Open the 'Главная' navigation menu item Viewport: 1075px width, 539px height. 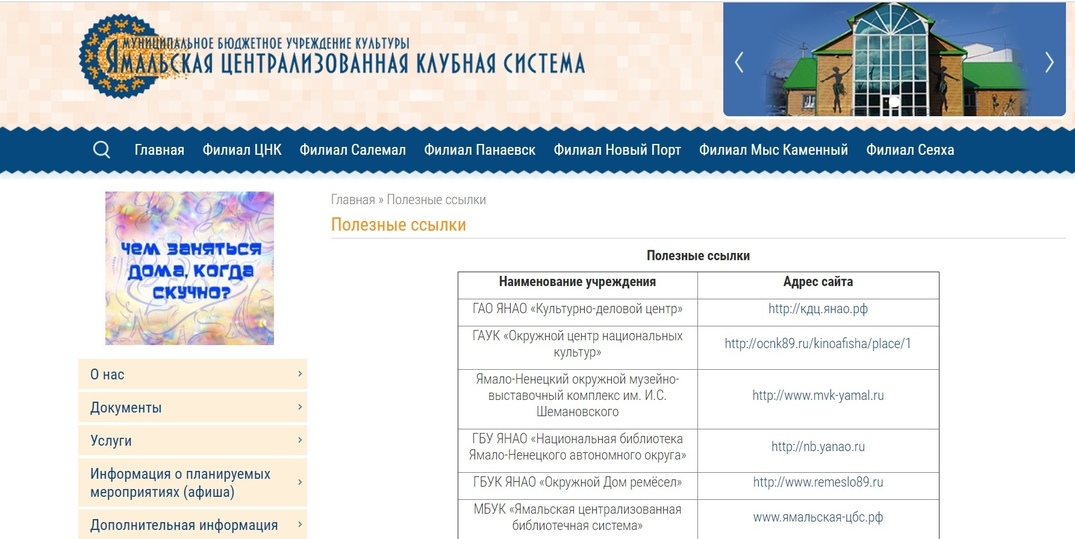159,150
